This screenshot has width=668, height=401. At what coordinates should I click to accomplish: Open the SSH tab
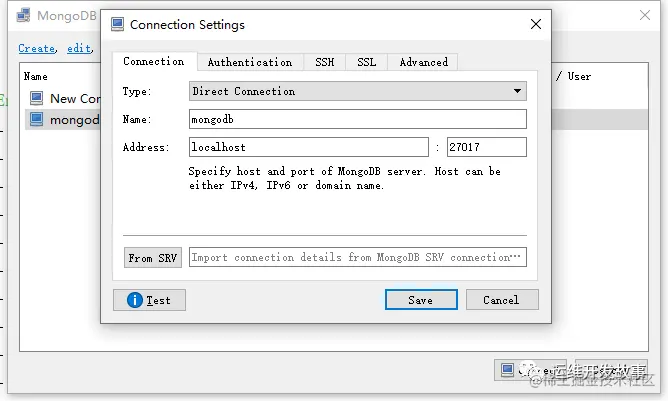pos(325,62)
